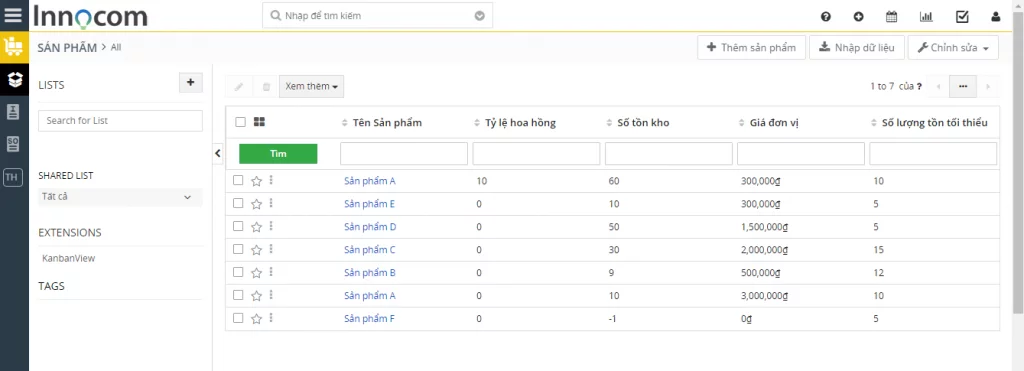Open the TH module in sidebar
The width and height of the screenshot is (1024, 371).
[12, 176]
